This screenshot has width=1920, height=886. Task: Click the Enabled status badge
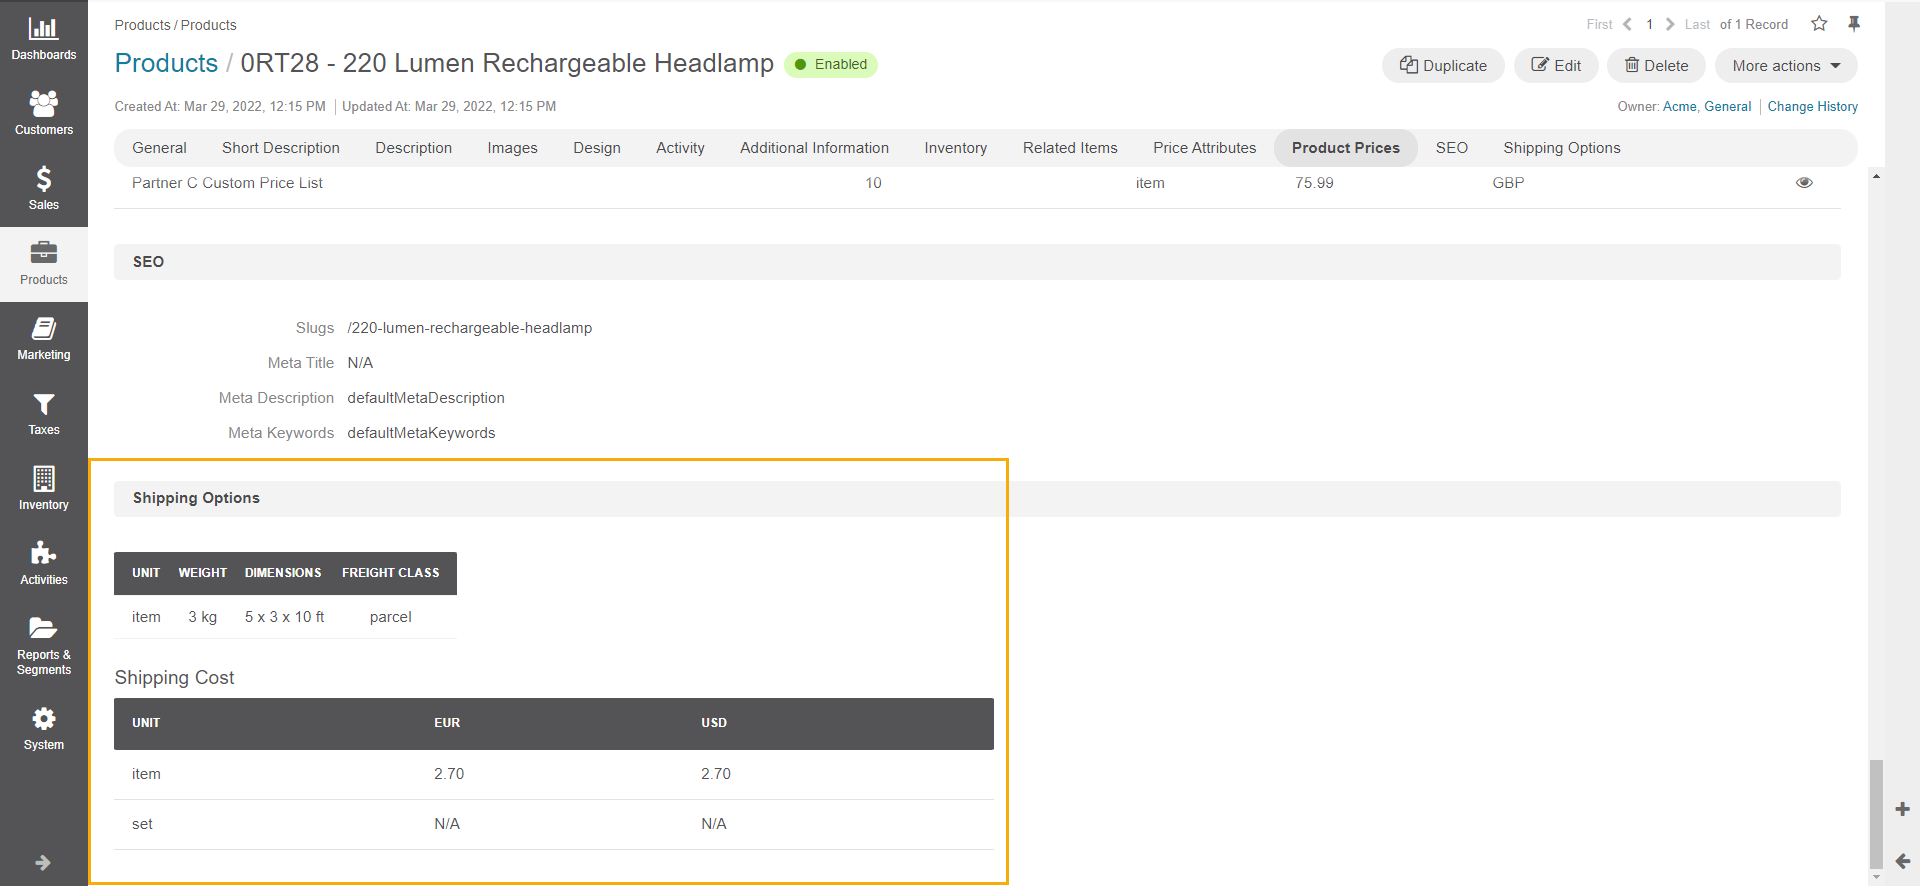[x=831, y=65]
